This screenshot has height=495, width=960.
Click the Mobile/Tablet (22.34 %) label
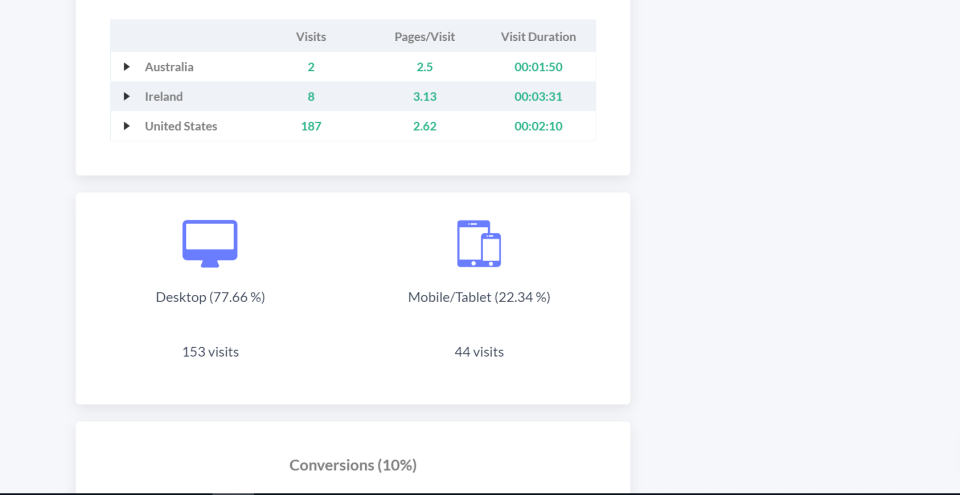point(479,297)
